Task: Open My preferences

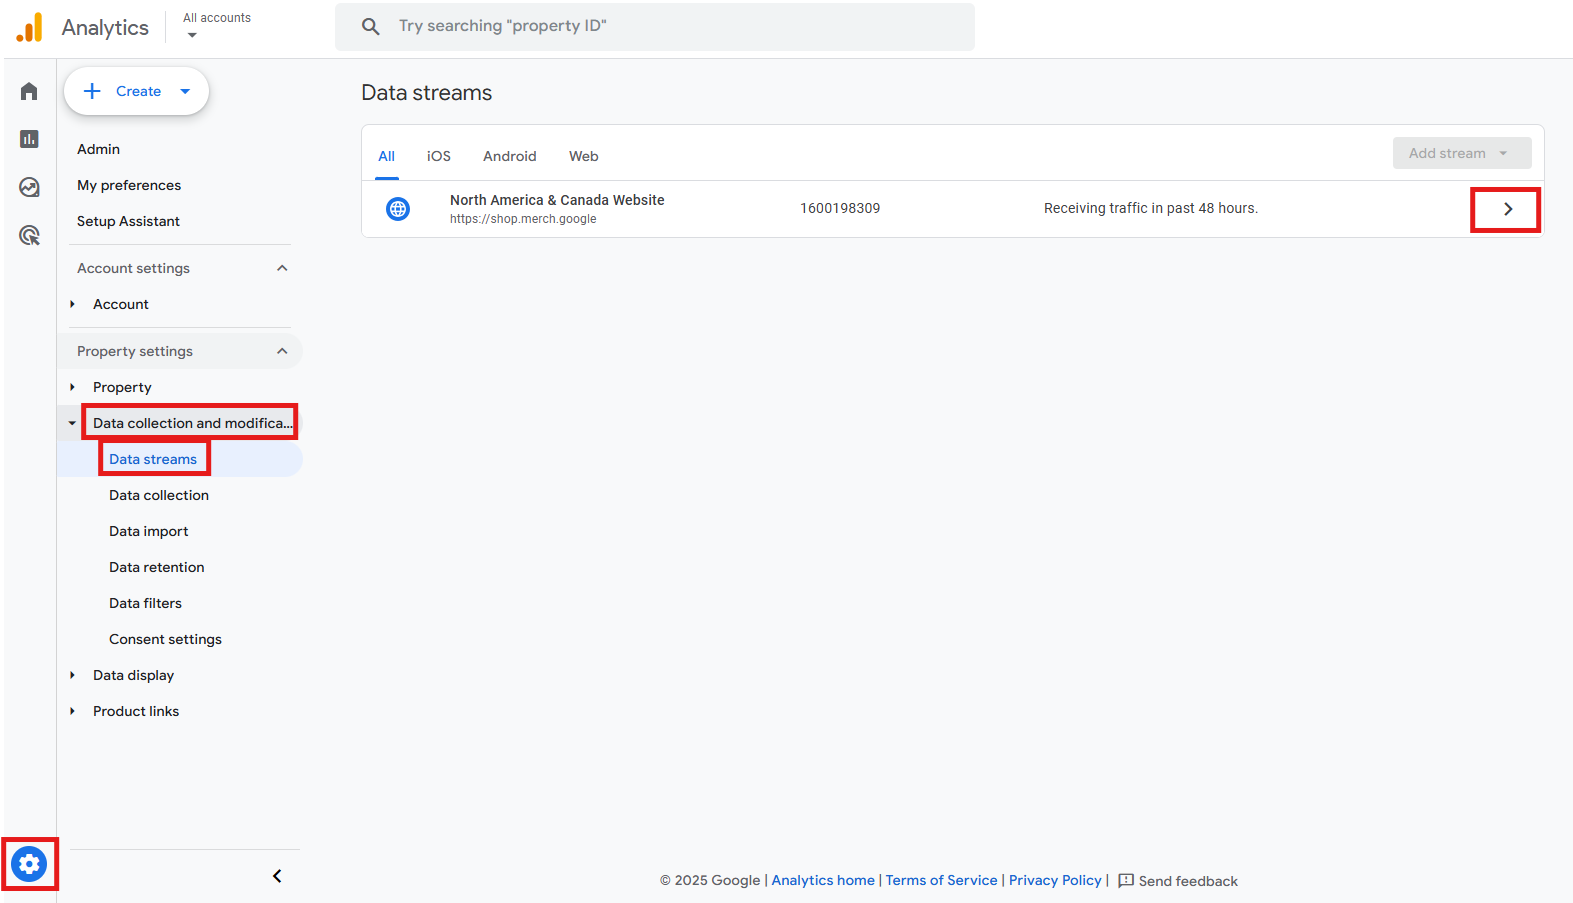Action: pos(129,185)
